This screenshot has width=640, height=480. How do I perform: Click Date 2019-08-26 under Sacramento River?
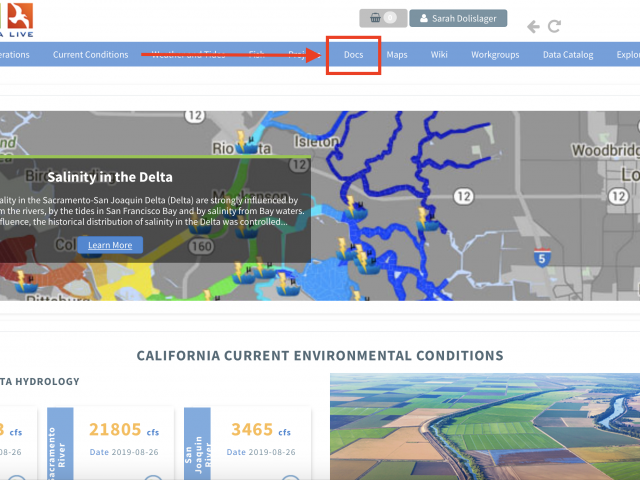point(124,452)
